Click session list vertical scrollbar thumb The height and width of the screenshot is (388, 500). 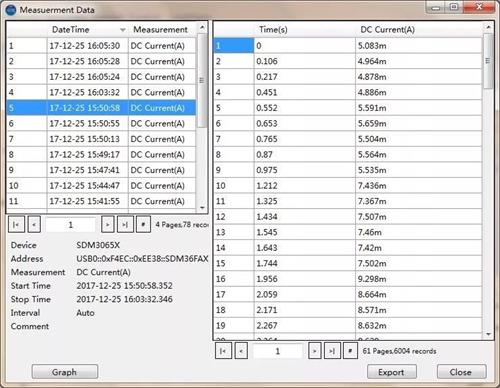pyautogui.click(x=202, y=80)
